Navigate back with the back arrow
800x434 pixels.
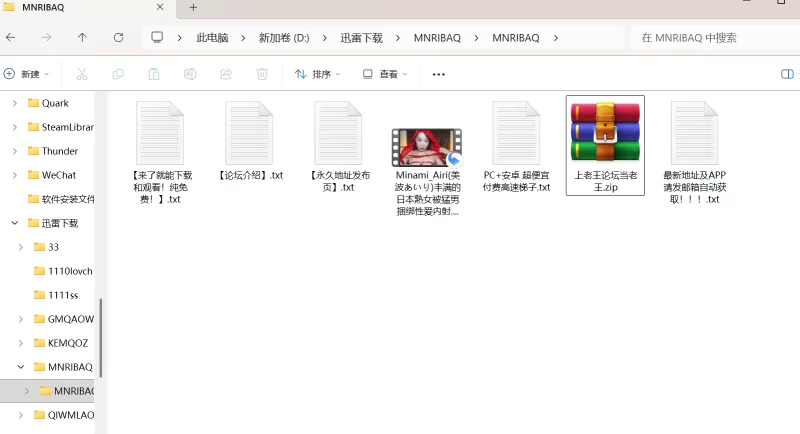tap(10, 38)
